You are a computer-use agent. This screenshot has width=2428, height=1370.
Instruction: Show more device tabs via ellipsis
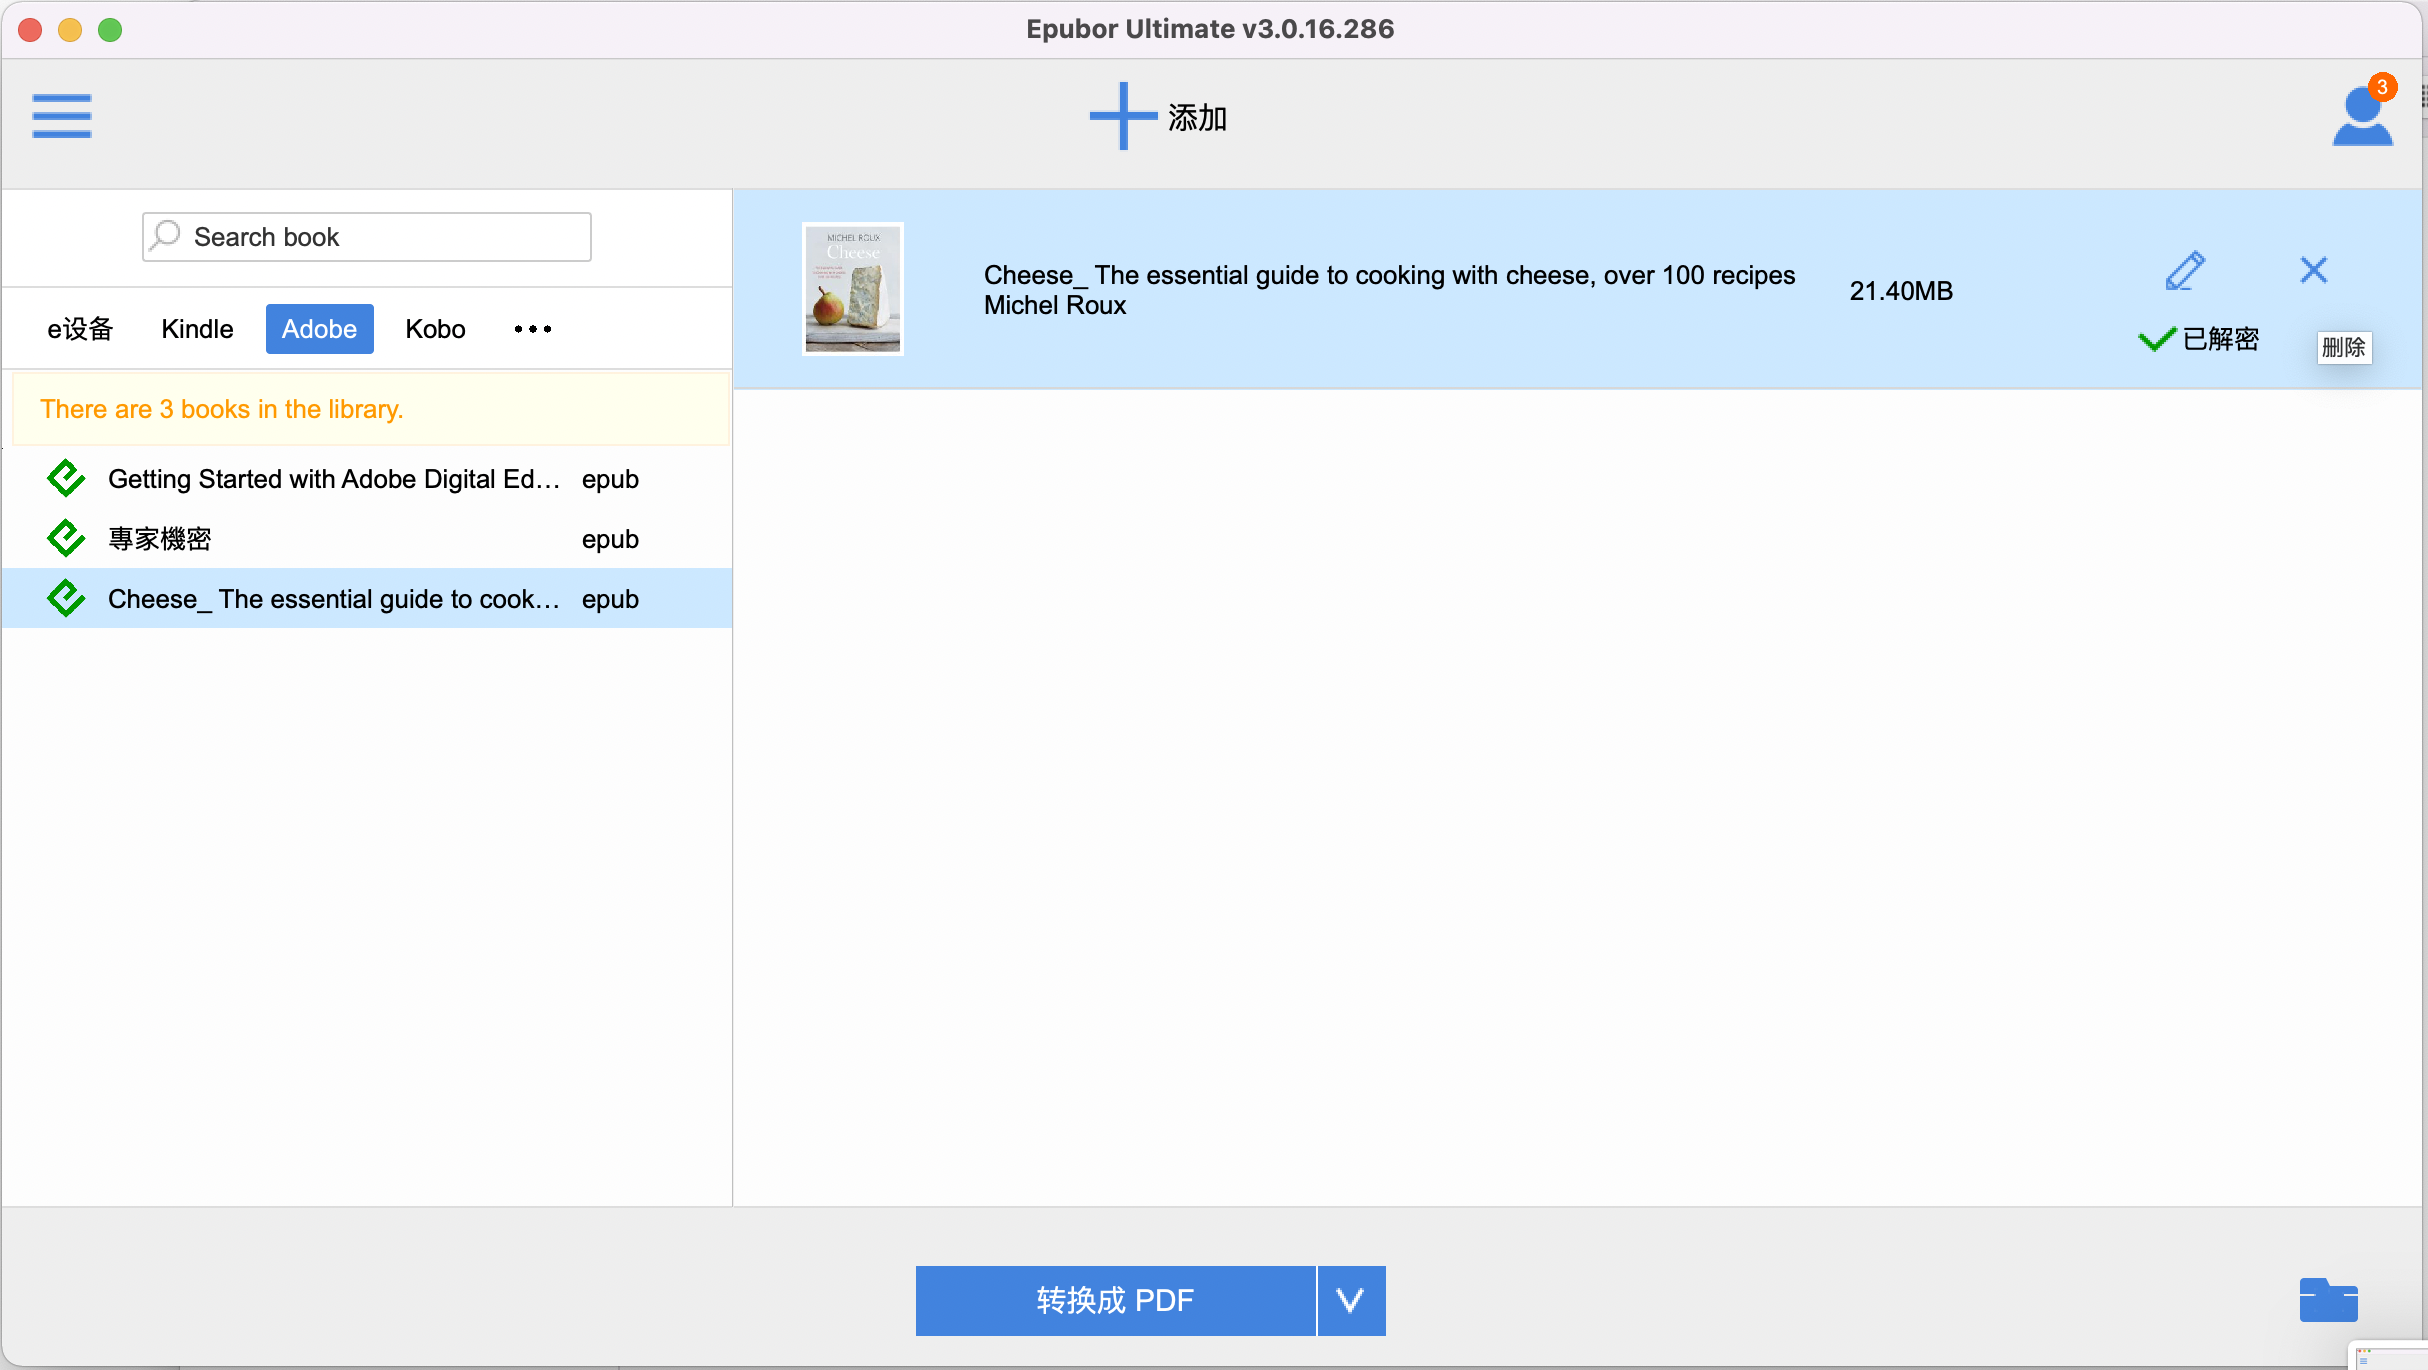[532, 329]
